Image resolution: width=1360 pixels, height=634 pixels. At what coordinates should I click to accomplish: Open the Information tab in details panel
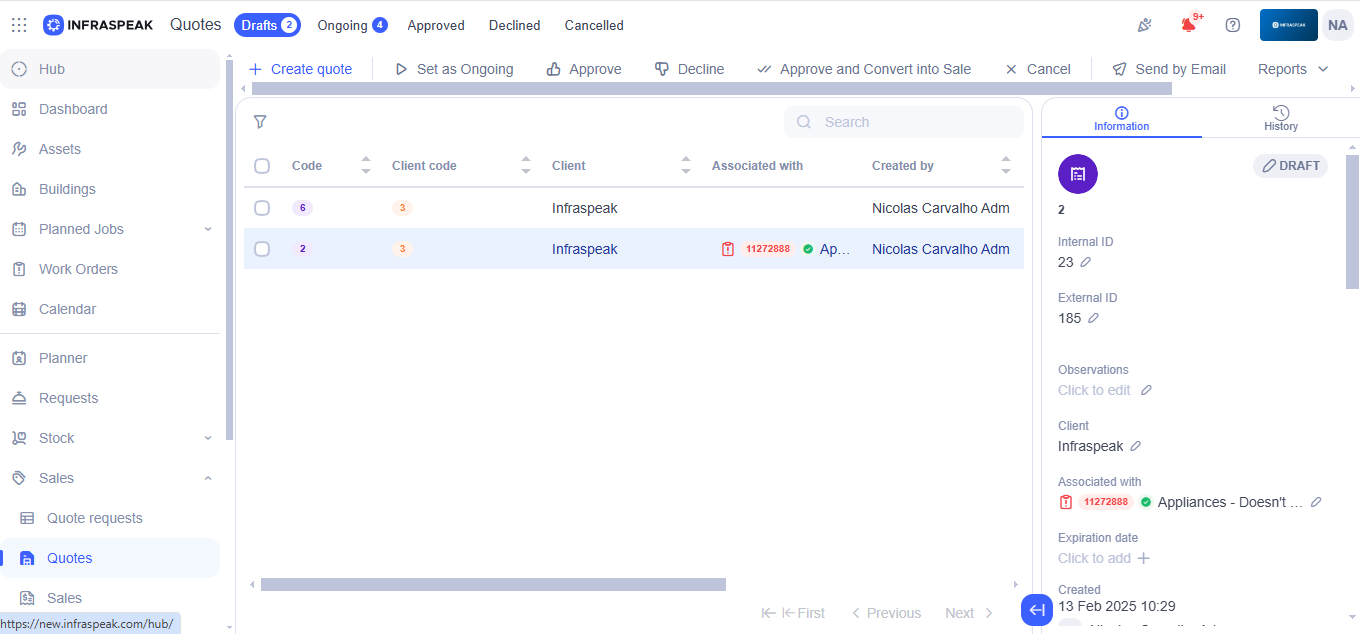tap(1122, 118)
